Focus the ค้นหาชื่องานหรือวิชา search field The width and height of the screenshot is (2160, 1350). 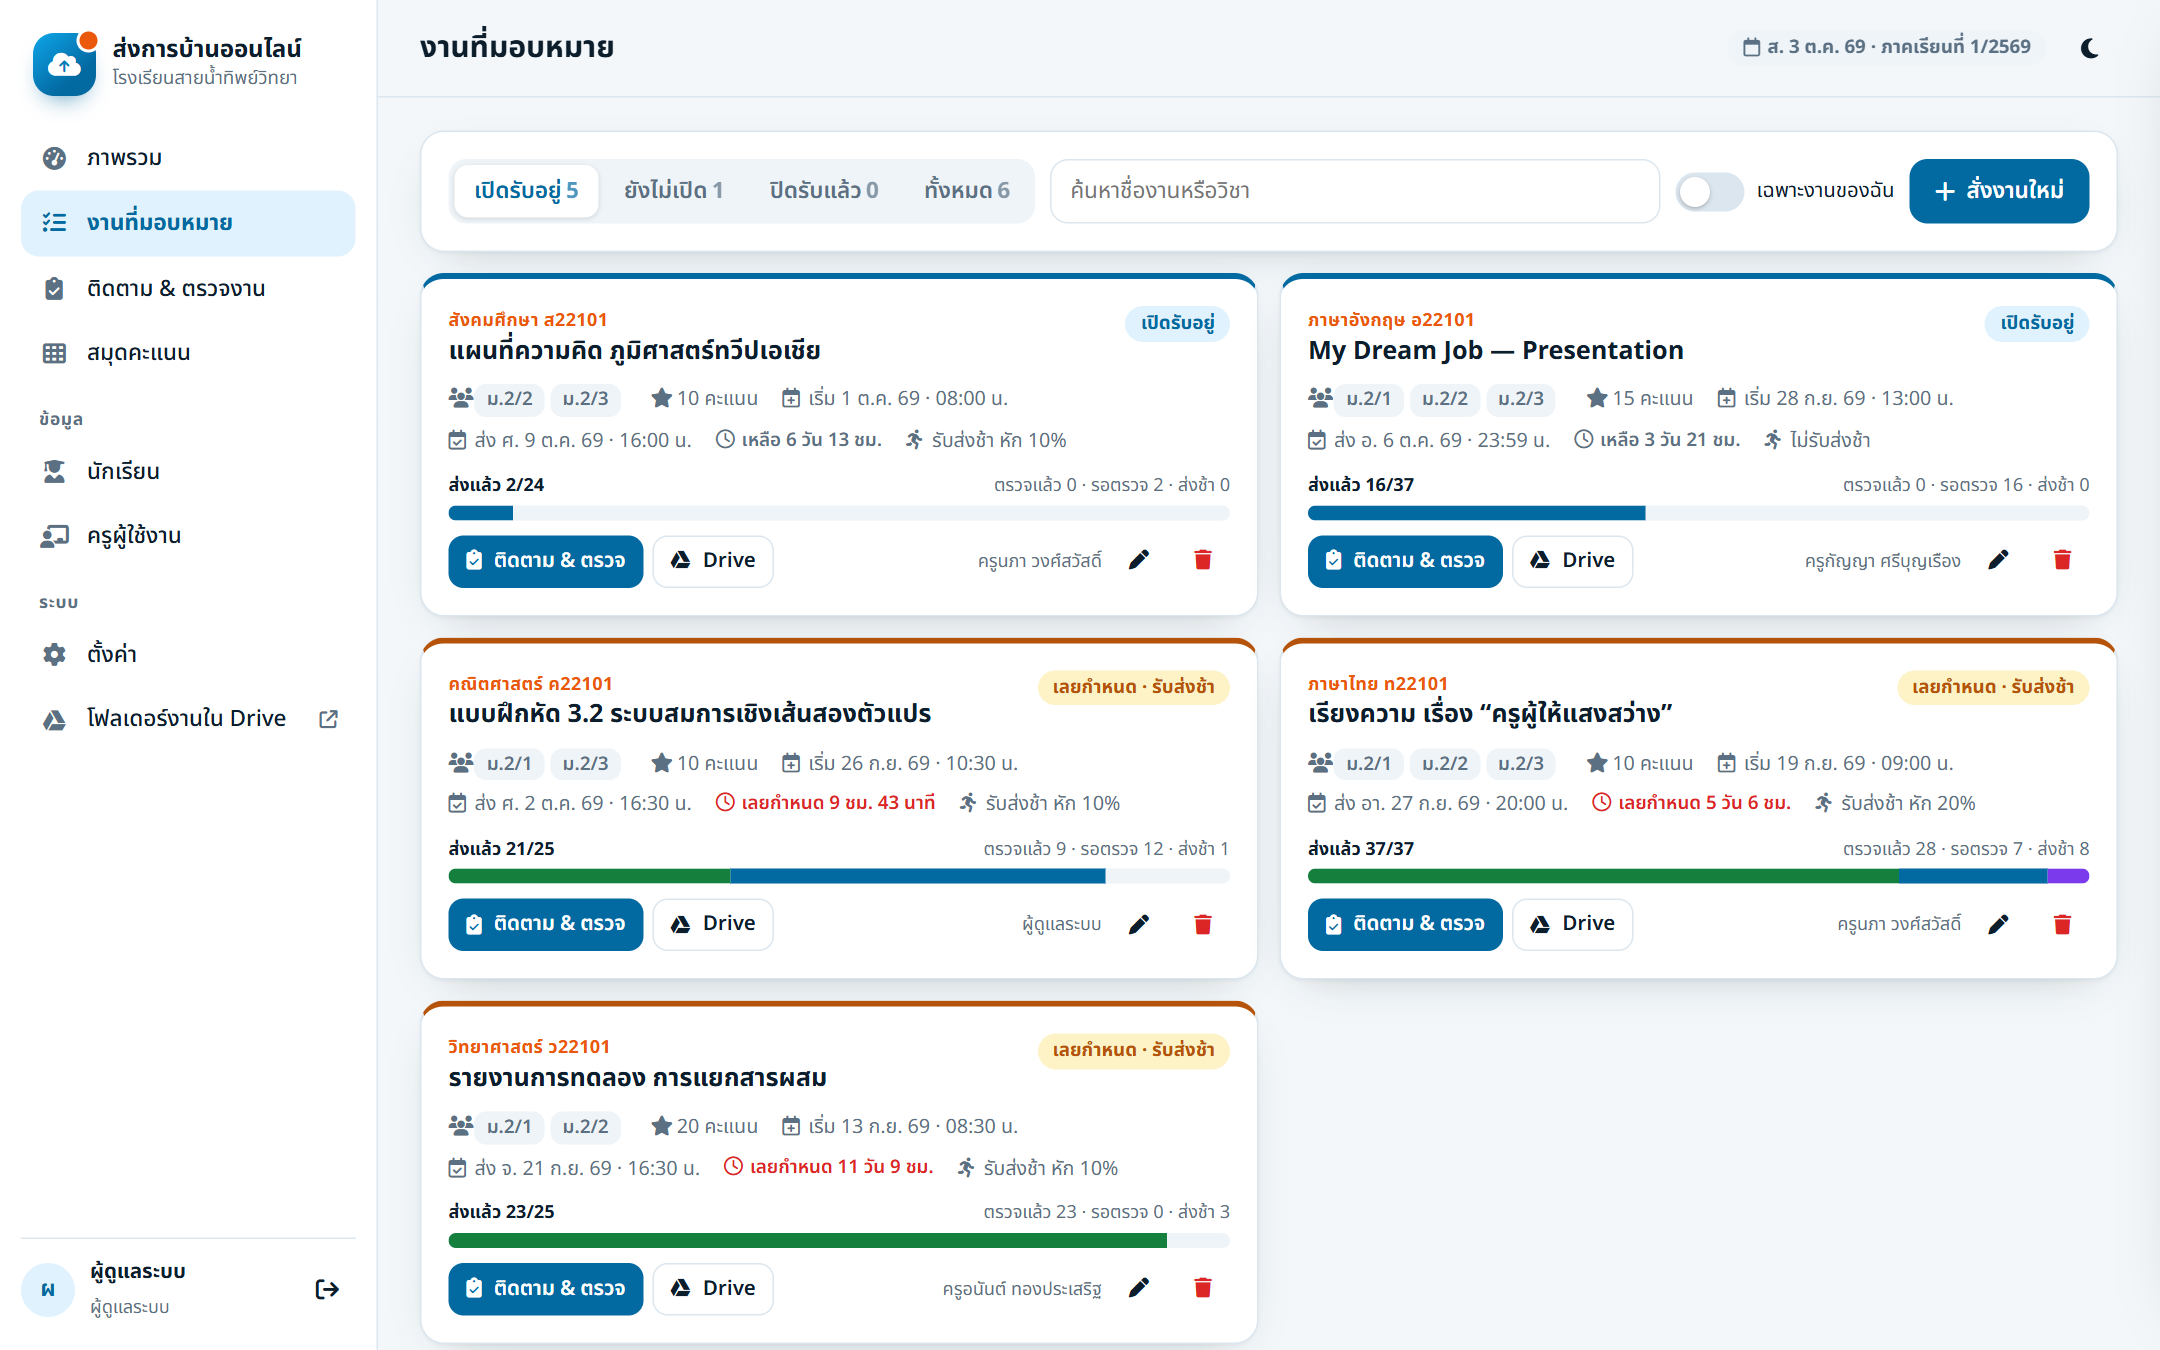point(1355,191)
